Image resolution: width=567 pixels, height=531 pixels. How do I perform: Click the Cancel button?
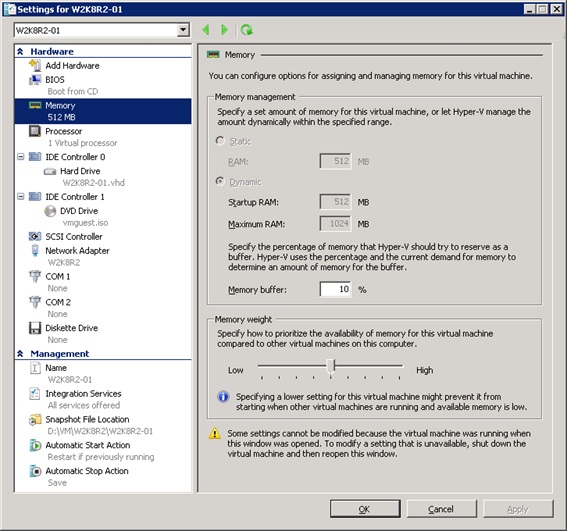tap(442, 509)
